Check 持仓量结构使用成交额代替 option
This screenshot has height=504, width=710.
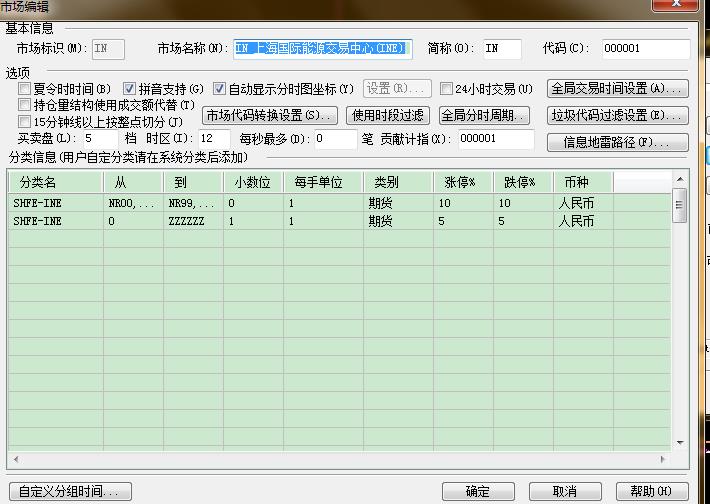[x=25, y=105]
